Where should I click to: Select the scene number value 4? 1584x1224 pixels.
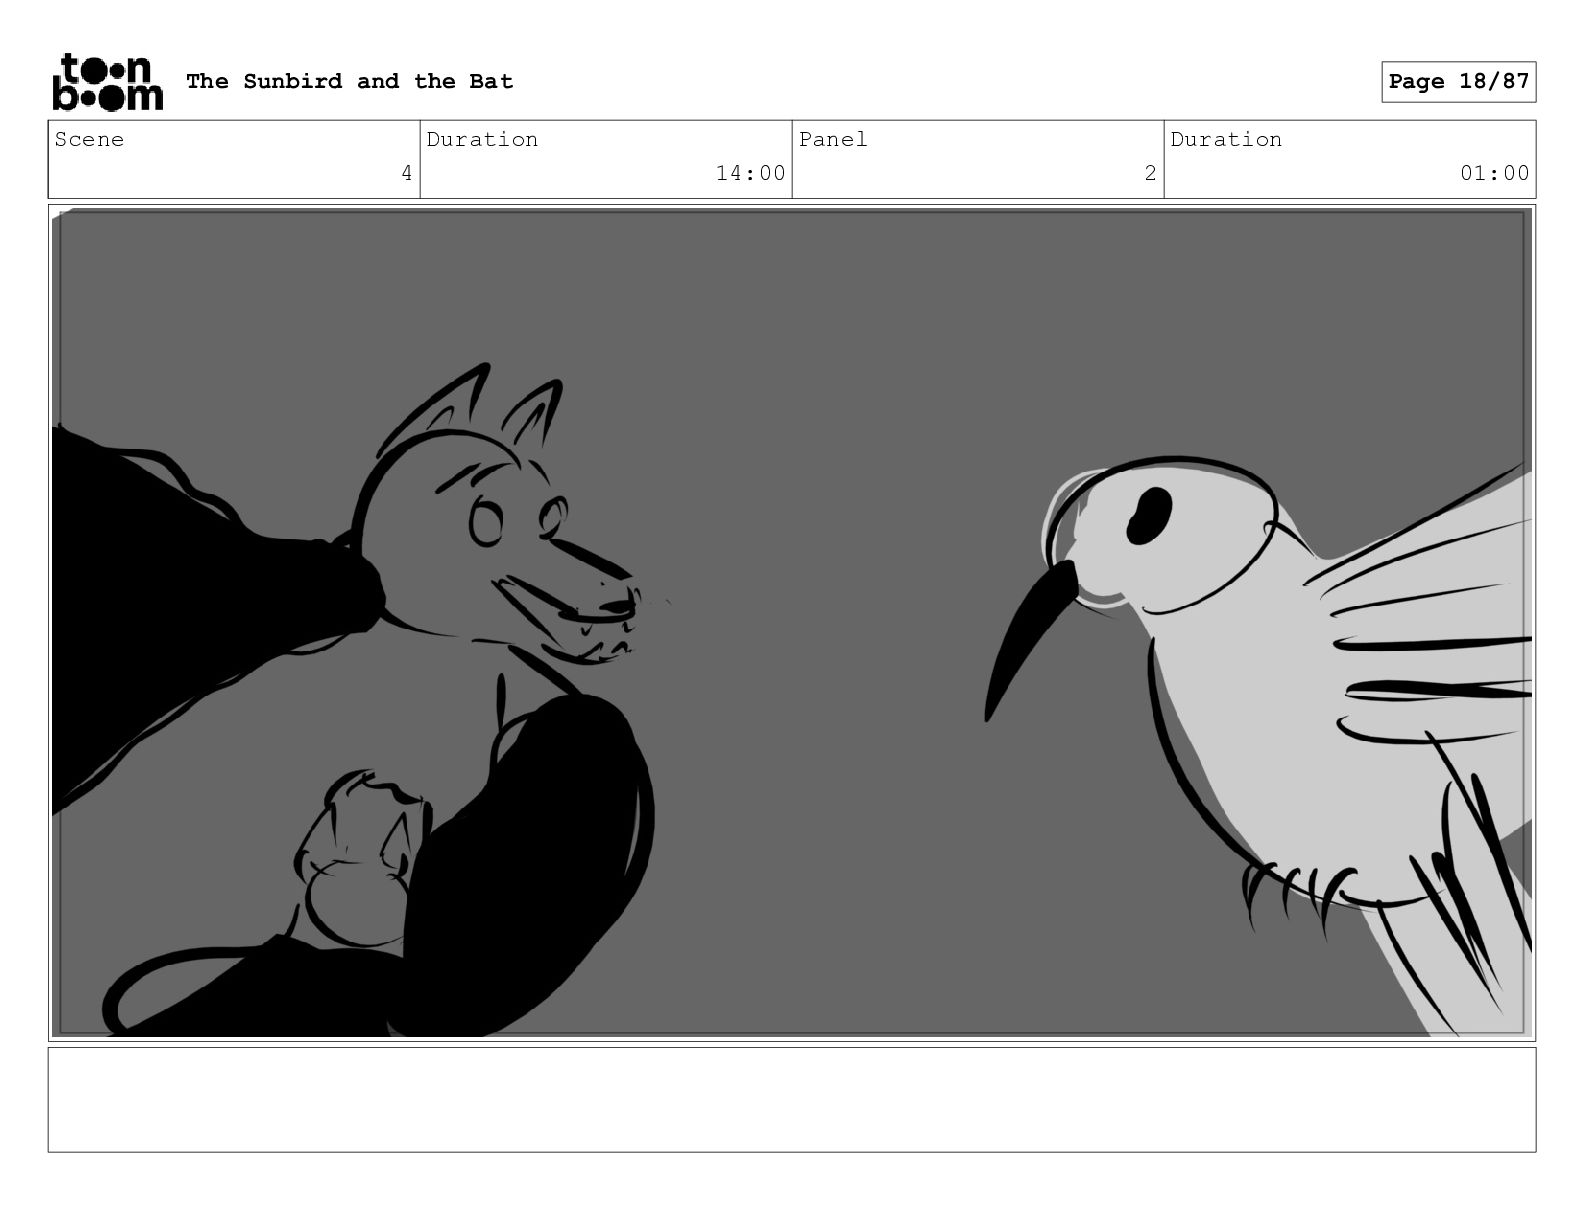[406, 173]
